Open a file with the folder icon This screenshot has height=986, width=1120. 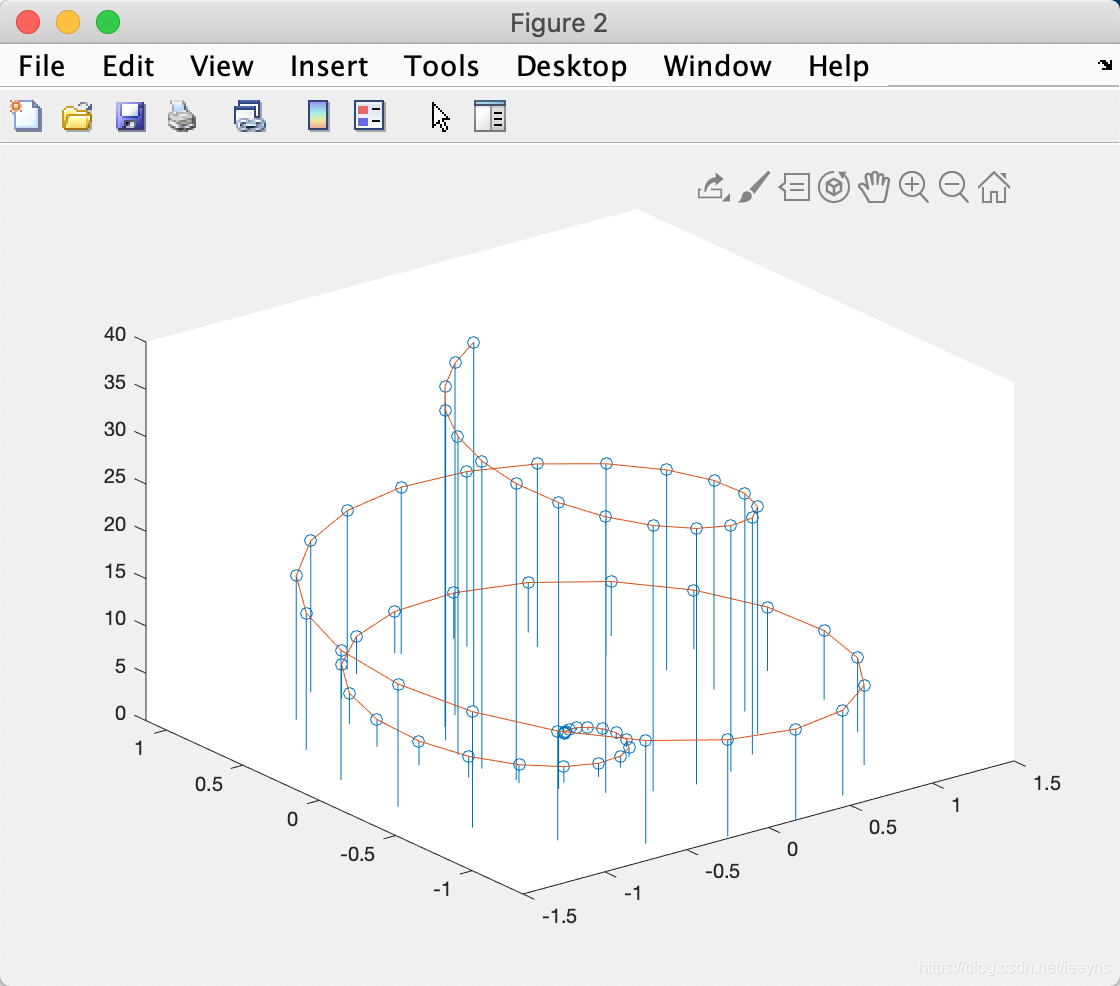point(77,116)
